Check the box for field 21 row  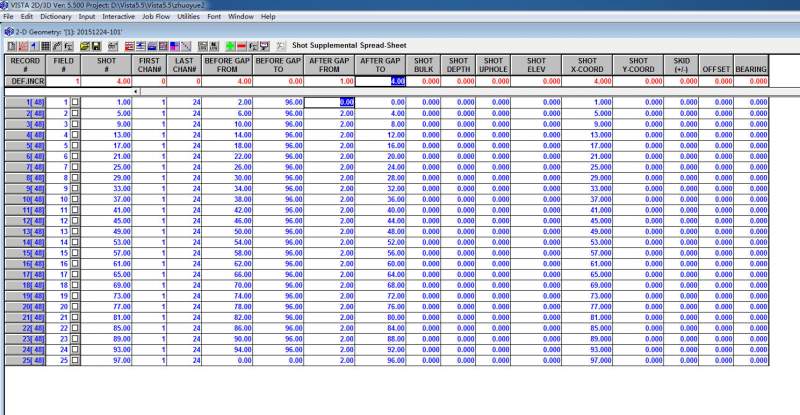(75, 317)
